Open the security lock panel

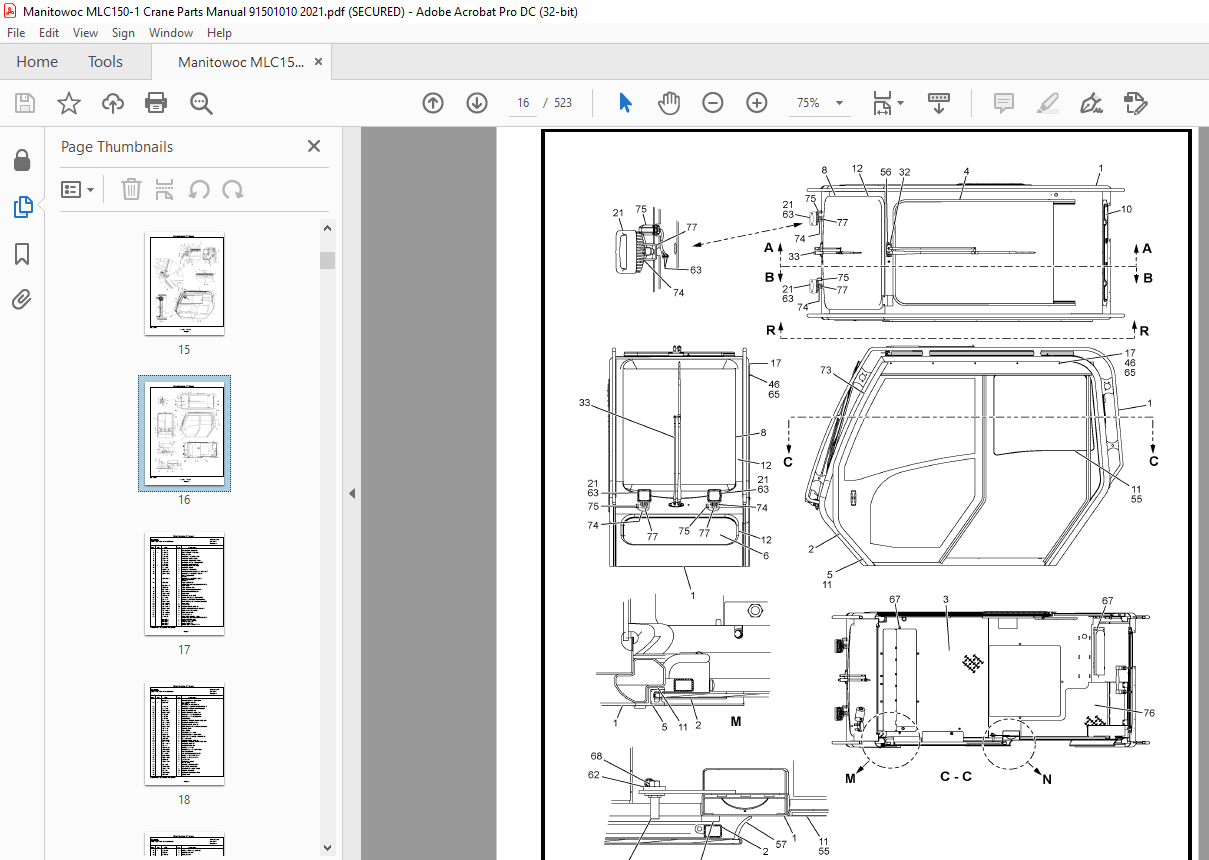pos(22,161)
